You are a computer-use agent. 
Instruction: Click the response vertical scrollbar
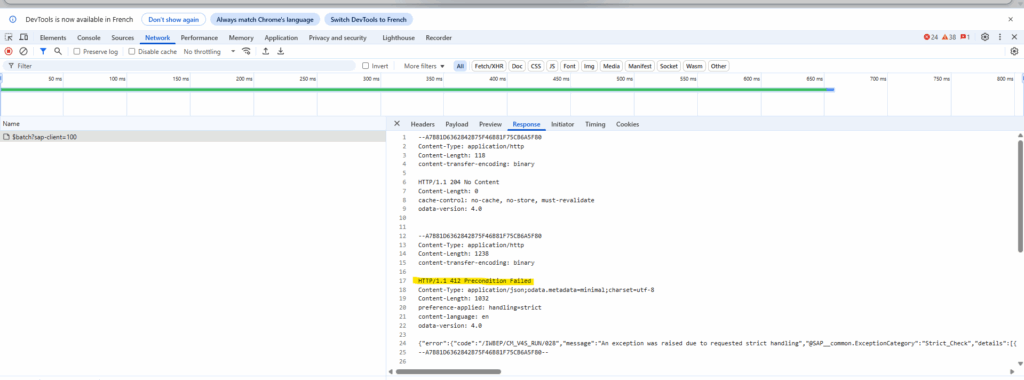[x=1020, y=196]
